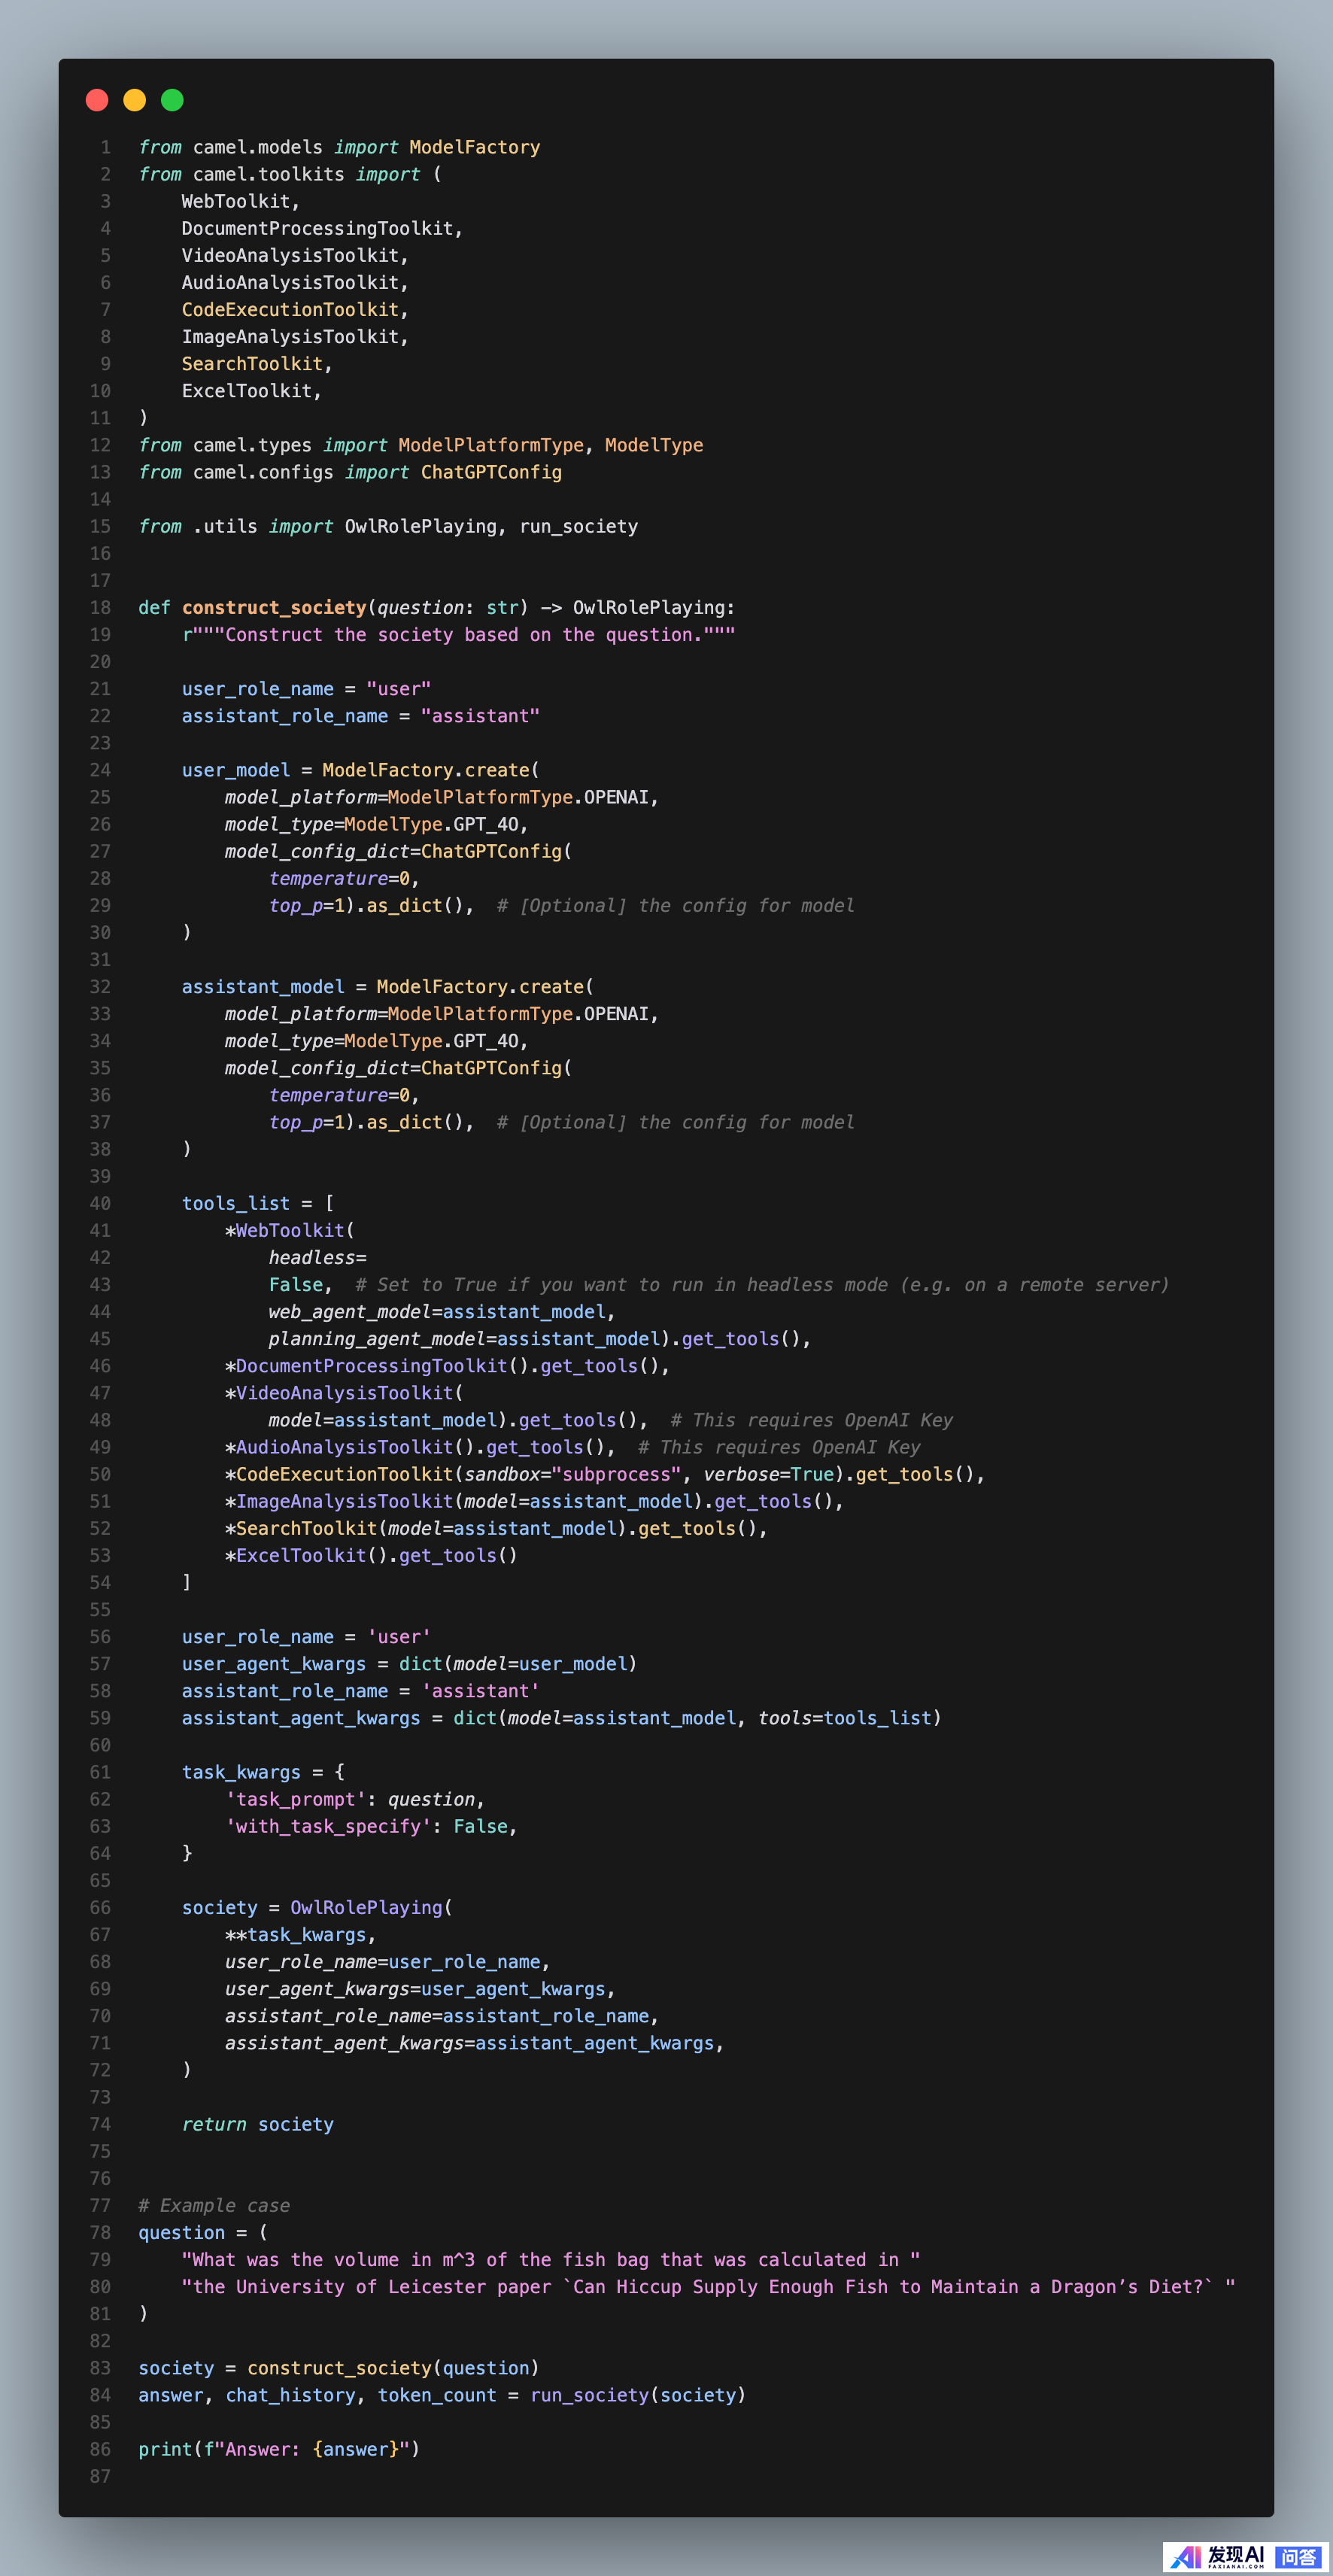This screenshot has width=1333, height=2576.
Task: Click the yellow minimize dot in window header
Action: (134, 100)
